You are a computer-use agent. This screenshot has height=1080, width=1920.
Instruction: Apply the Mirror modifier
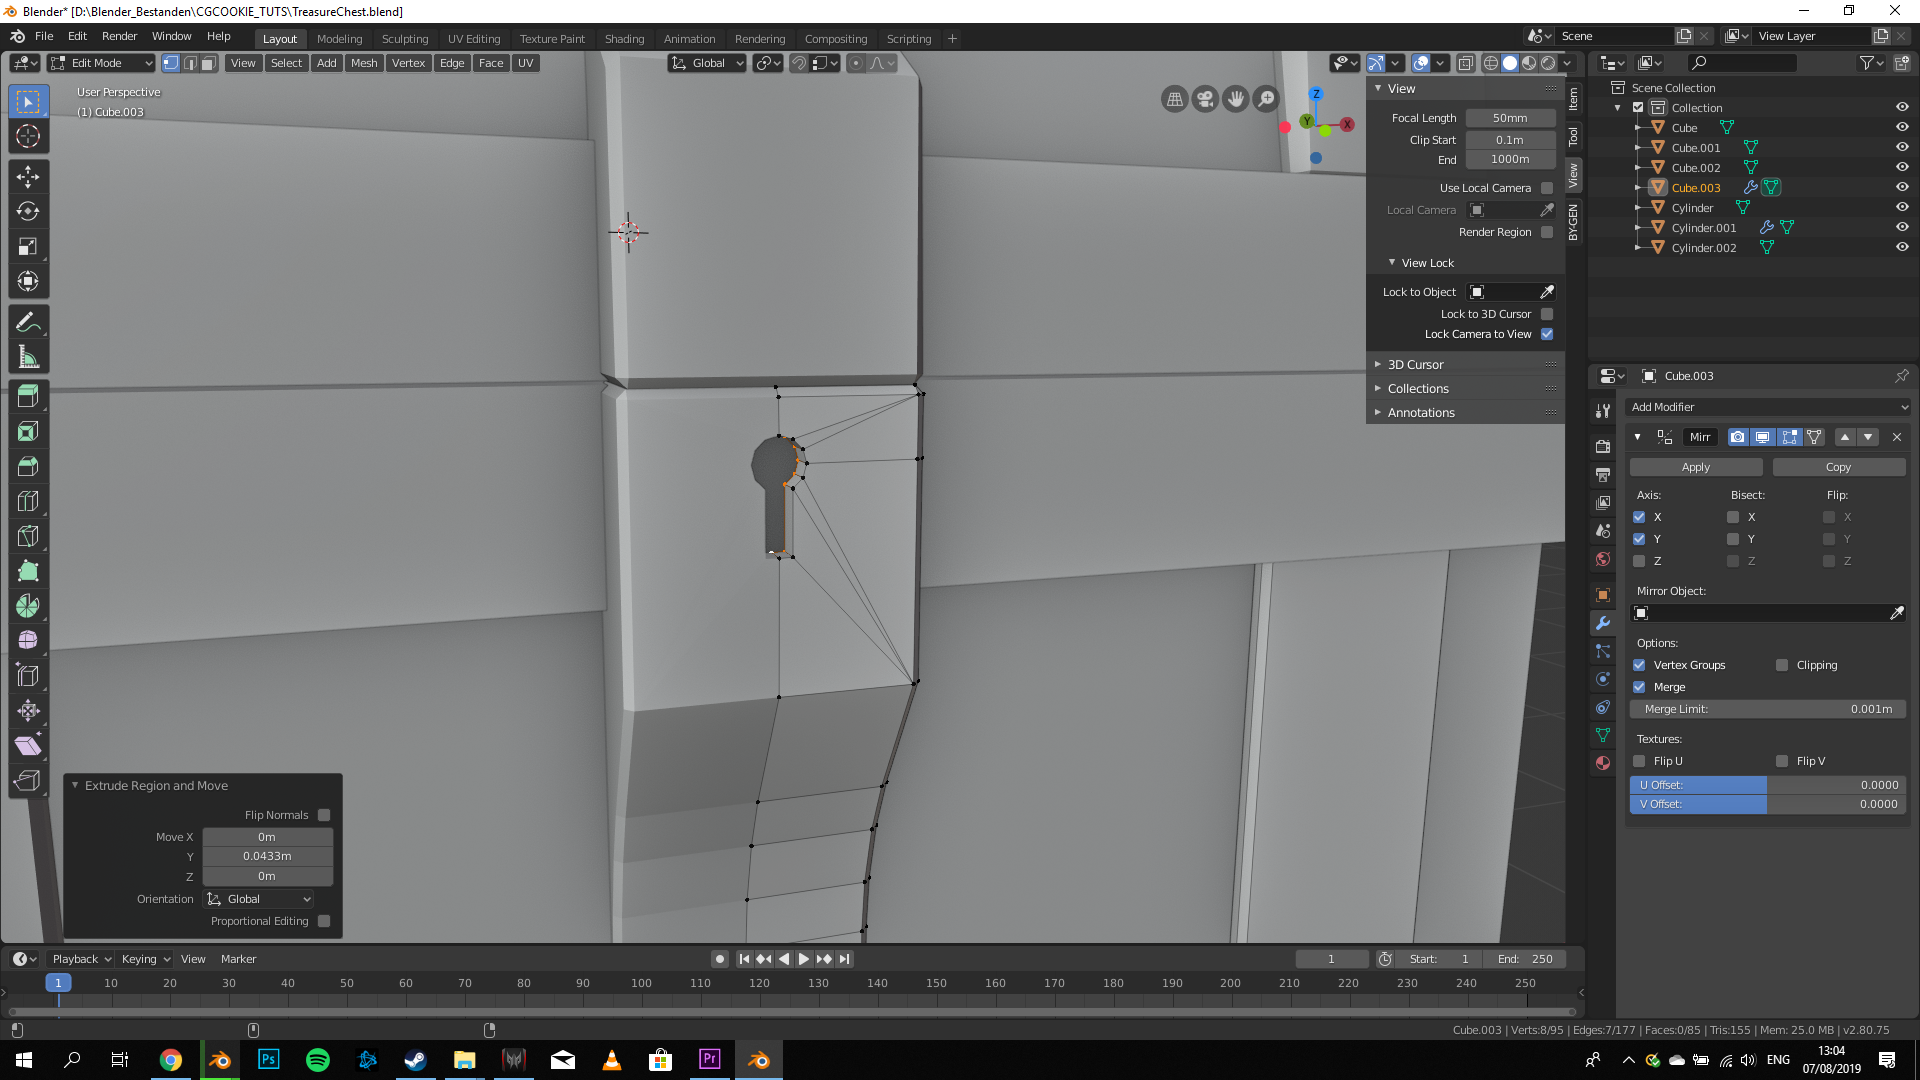click(1695, 467)
